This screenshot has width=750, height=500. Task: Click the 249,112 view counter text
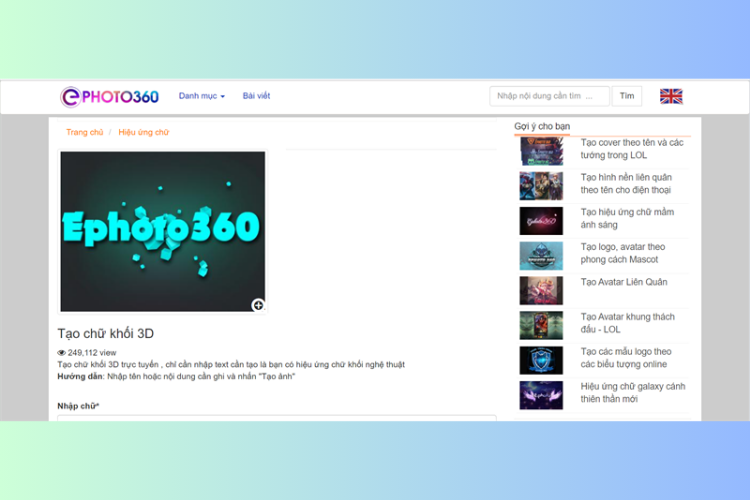pyautogui.click(x=92, y=353)
